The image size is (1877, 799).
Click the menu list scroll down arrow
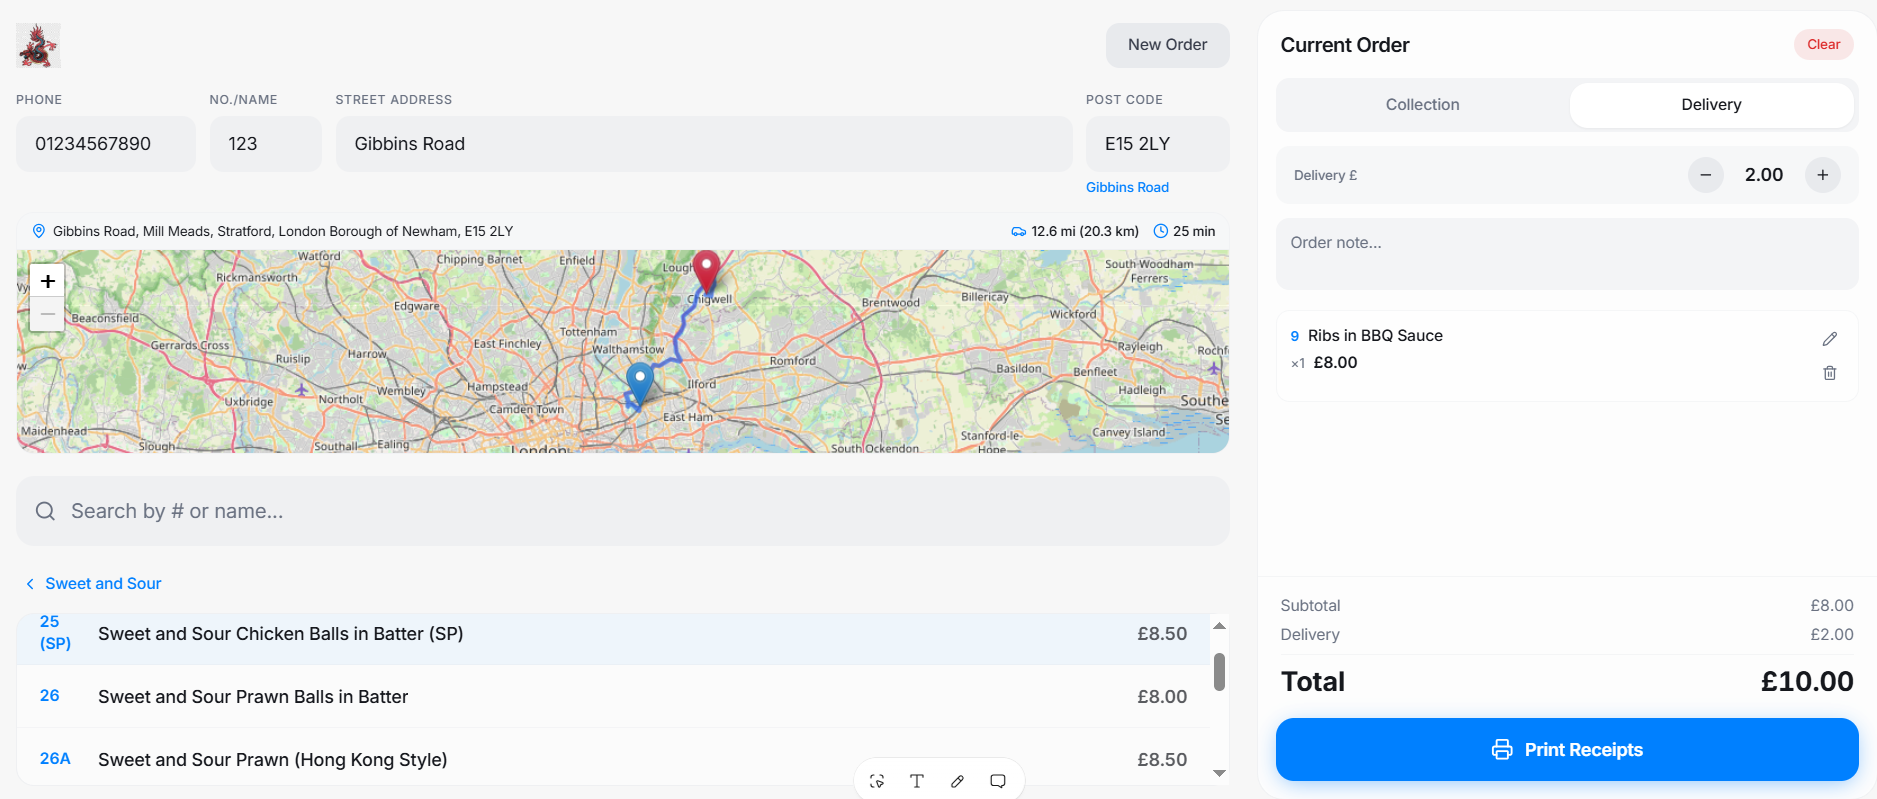pyautogui.click(x=1219, y=773)
